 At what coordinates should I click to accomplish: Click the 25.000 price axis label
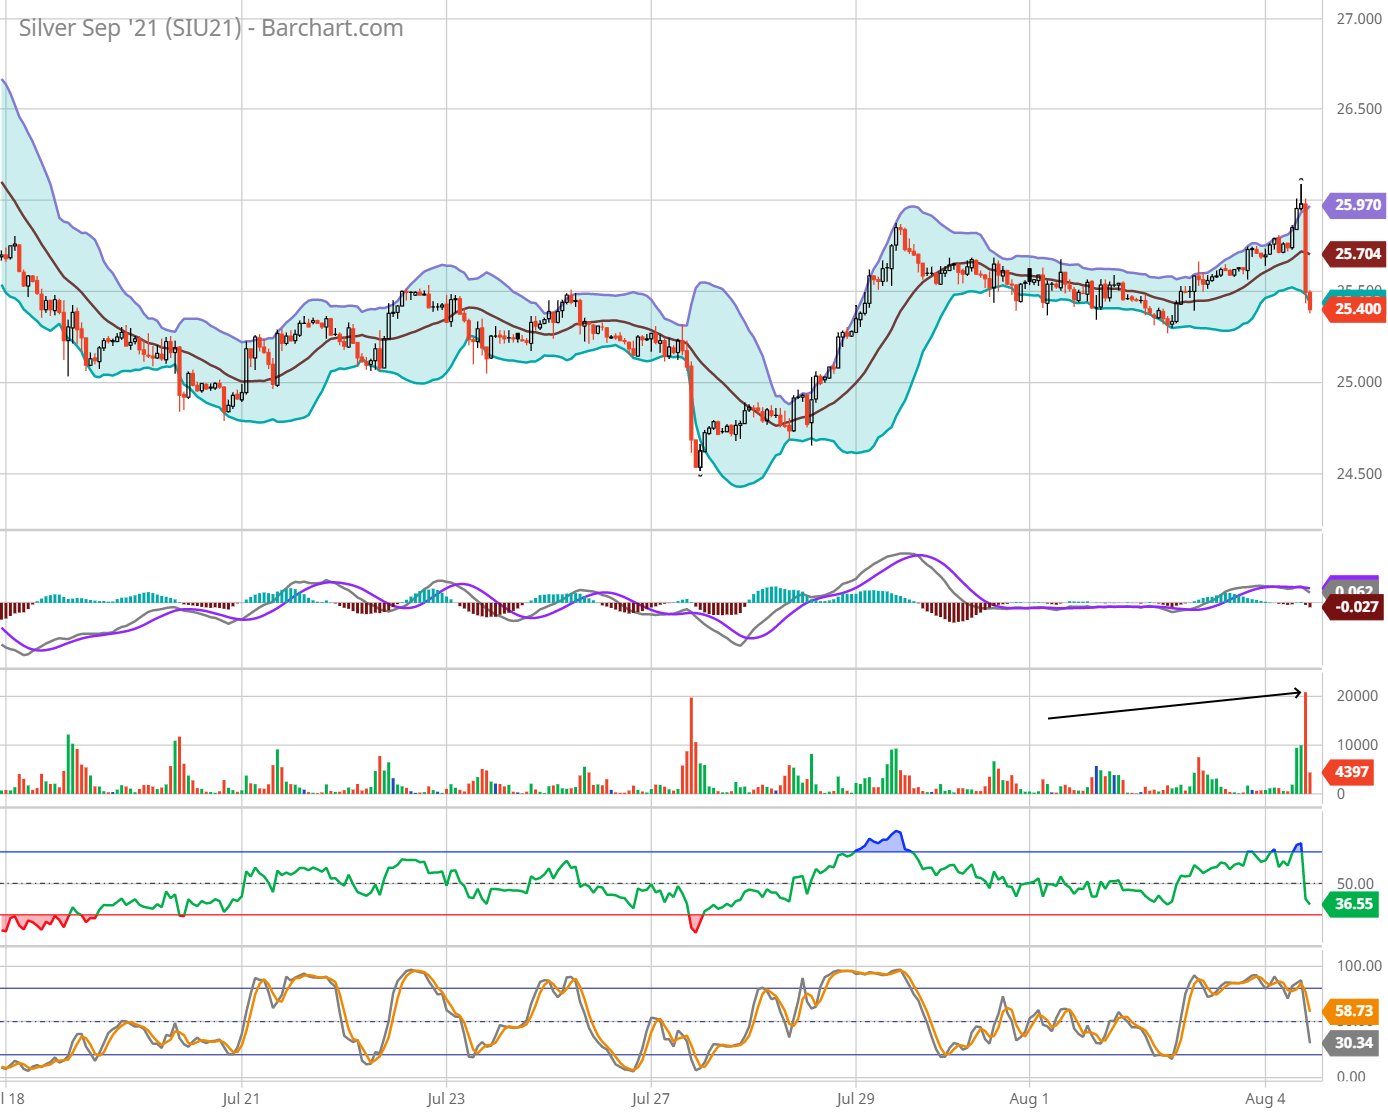[x=1359, y=382]
